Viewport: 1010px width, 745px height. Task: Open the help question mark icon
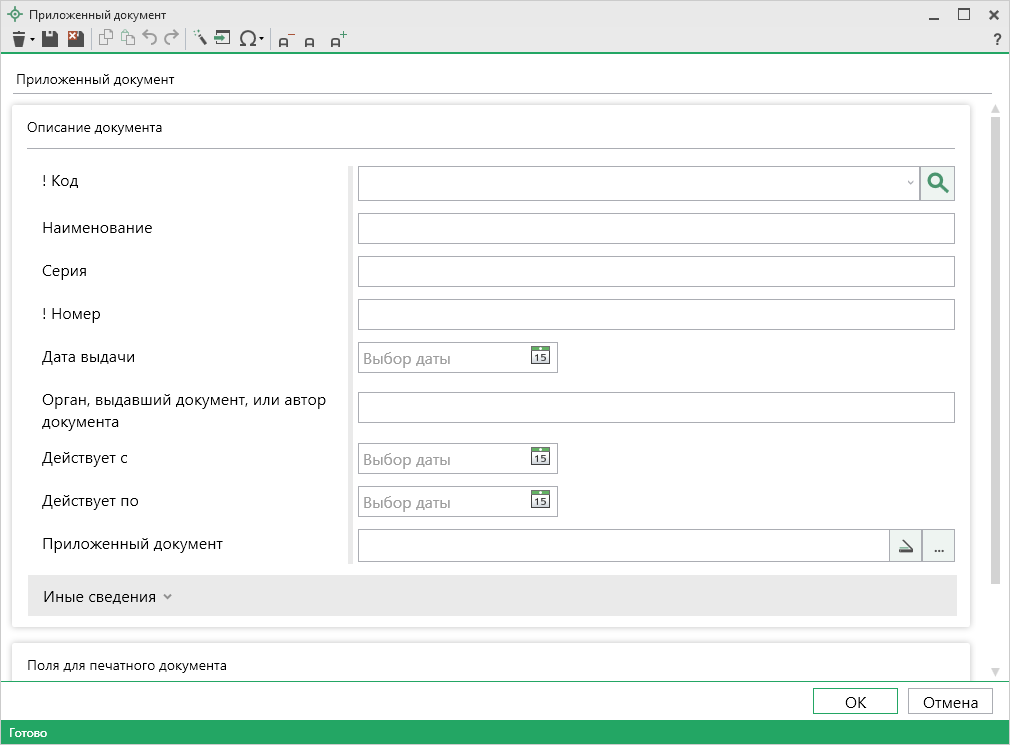point(996,40)
